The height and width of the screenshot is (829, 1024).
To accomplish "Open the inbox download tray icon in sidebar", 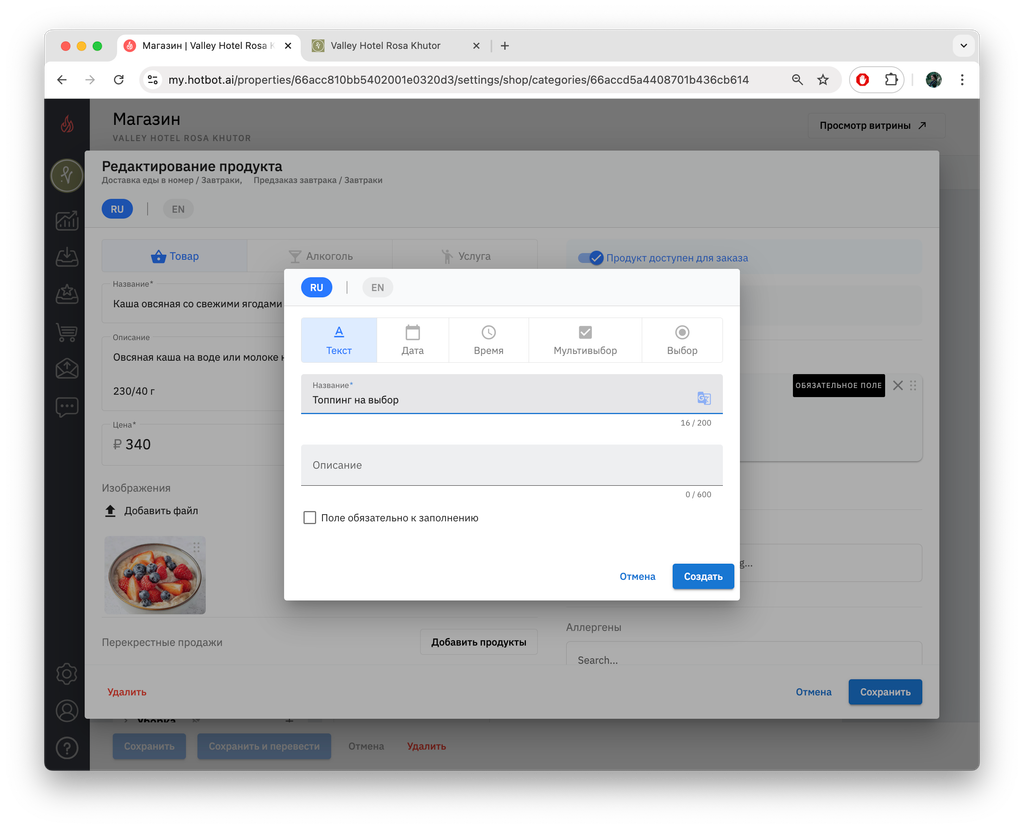I will click(x=67, y=257).
